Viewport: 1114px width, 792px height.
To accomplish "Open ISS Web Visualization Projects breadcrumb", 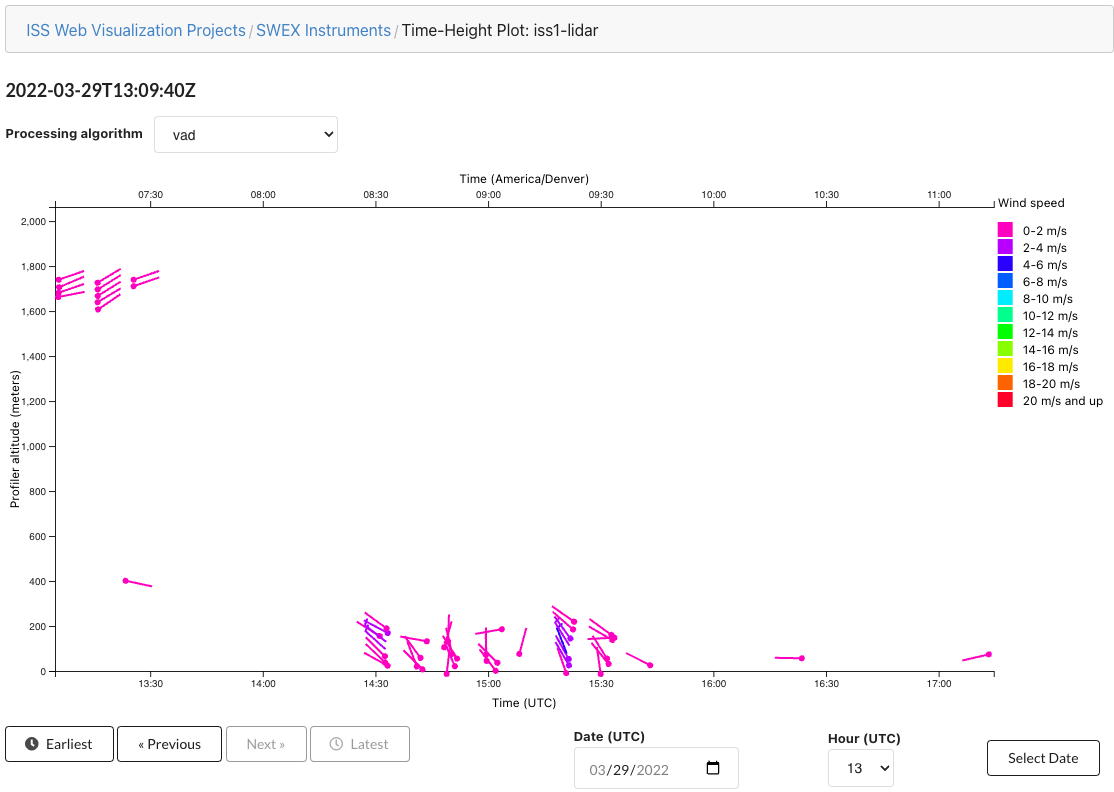I will click(136, 30).
